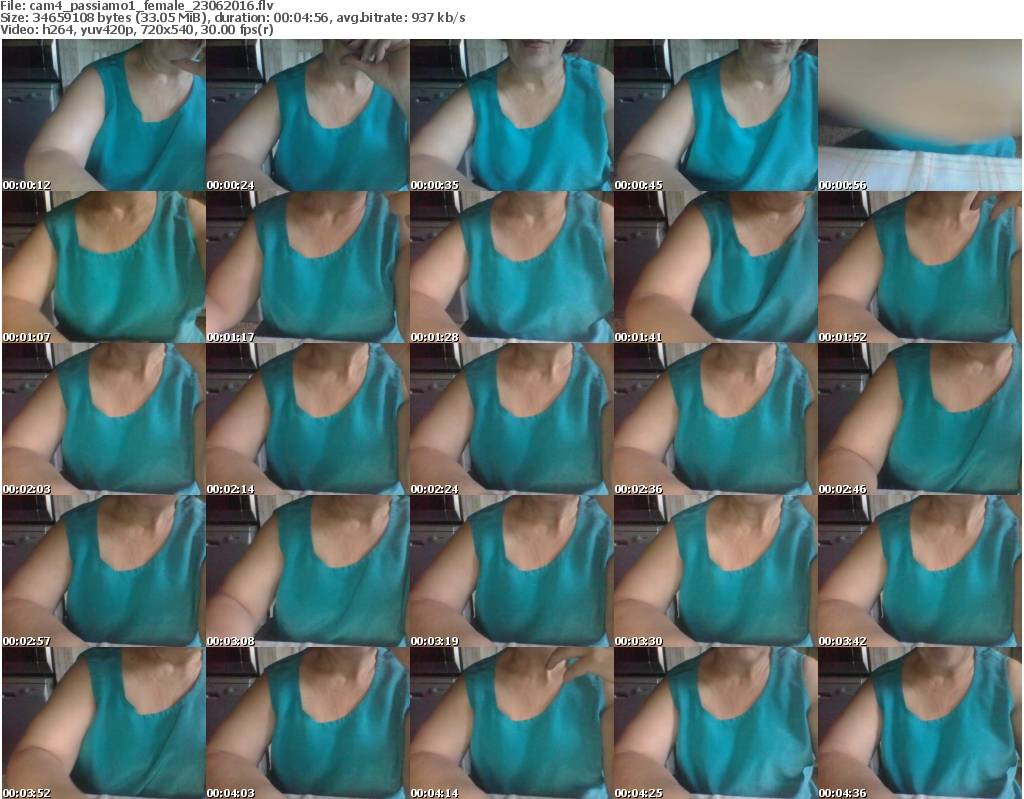View the snapshot timestamped 00:04:36

click(920, 723)
